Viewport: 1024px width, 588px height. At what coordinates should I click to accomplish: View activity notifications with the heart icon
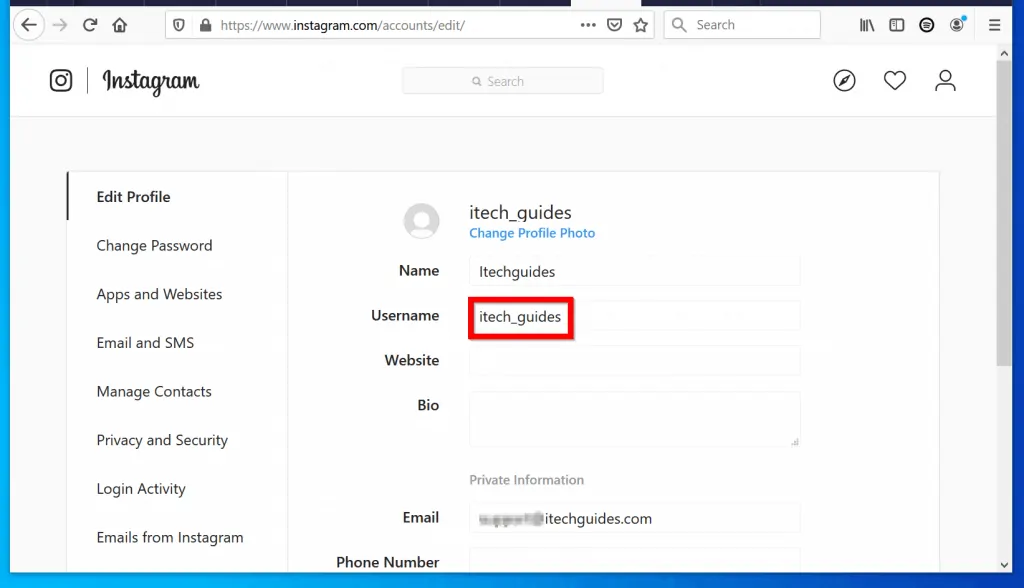click(895, 80)
